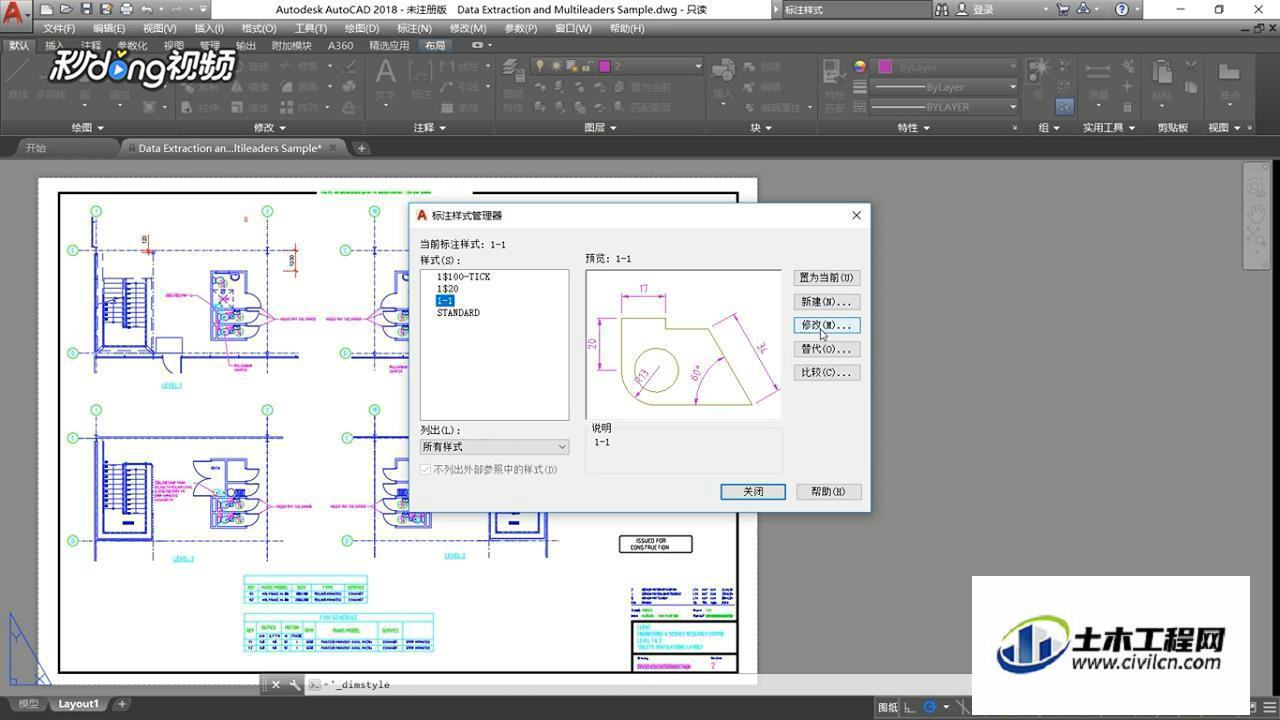The image size is (1280, 720).
Task: Click the Undo arrow icon
Action: [x=146, y=9]
